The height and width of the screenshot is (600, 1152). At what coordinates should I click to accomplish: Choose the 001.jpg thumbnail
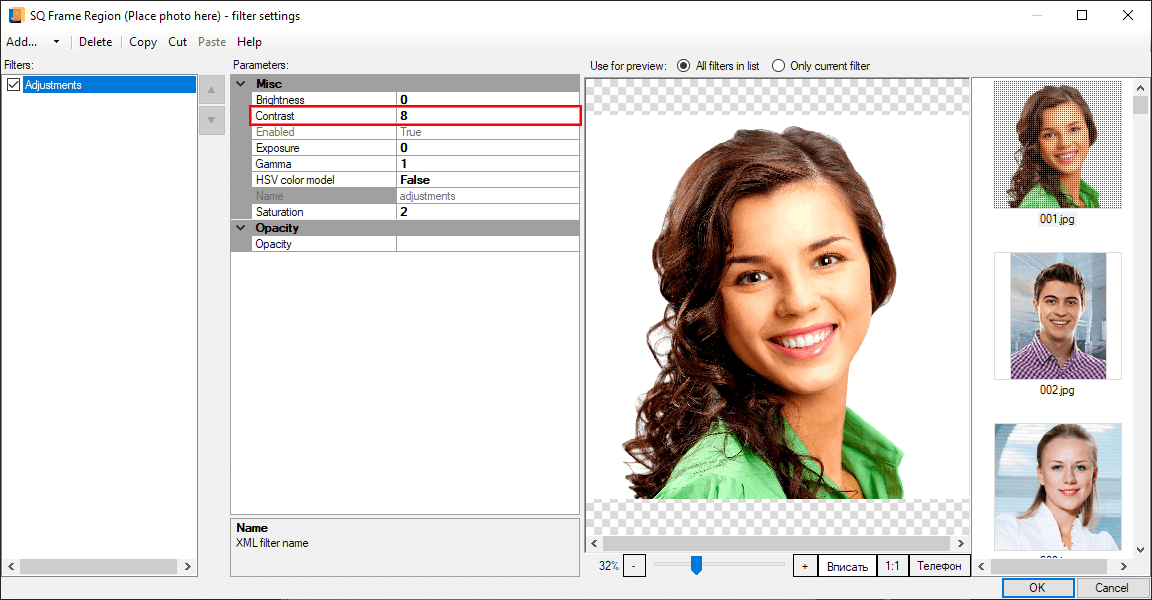pos(1057,145)
